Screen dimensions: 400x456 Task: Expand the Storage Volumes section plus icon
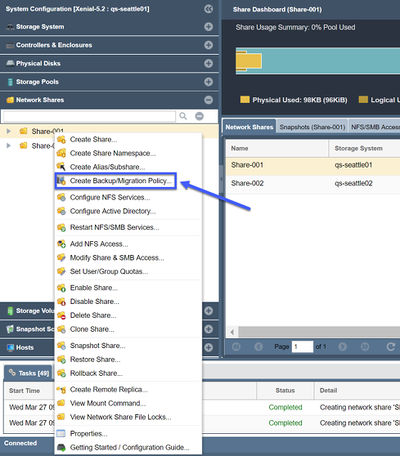(209, 311)
